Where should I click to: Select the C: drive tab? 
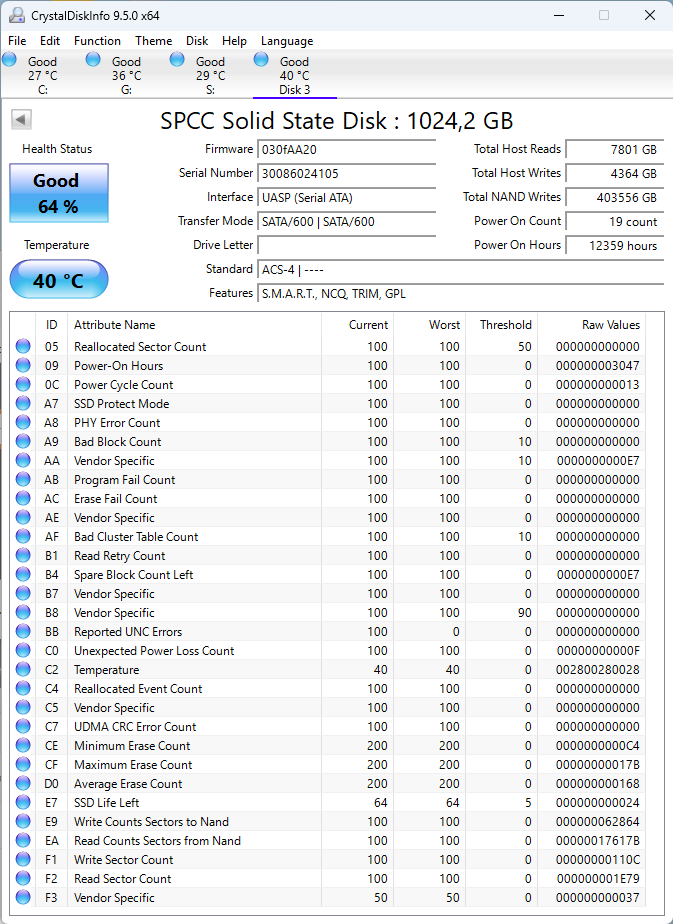coord(42,75)
